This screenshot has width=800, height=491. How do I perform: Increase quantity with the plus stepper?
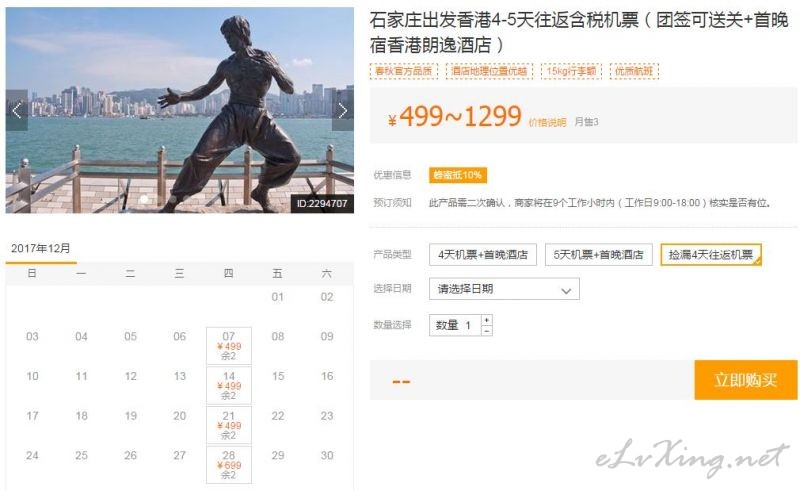click(487, 320)
